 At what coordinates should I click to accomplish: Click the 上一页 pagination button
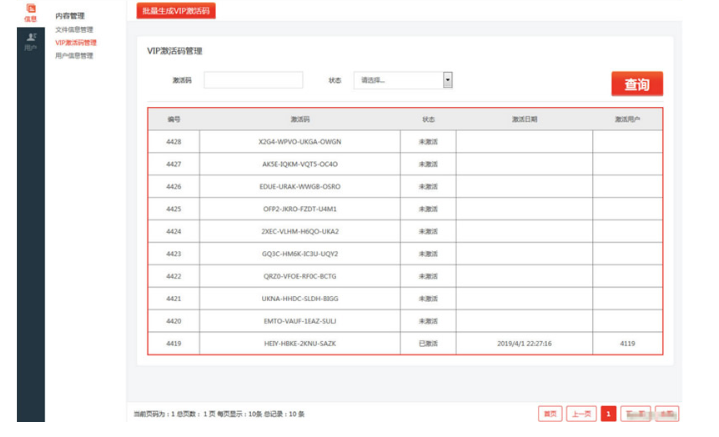pos(581,413)
